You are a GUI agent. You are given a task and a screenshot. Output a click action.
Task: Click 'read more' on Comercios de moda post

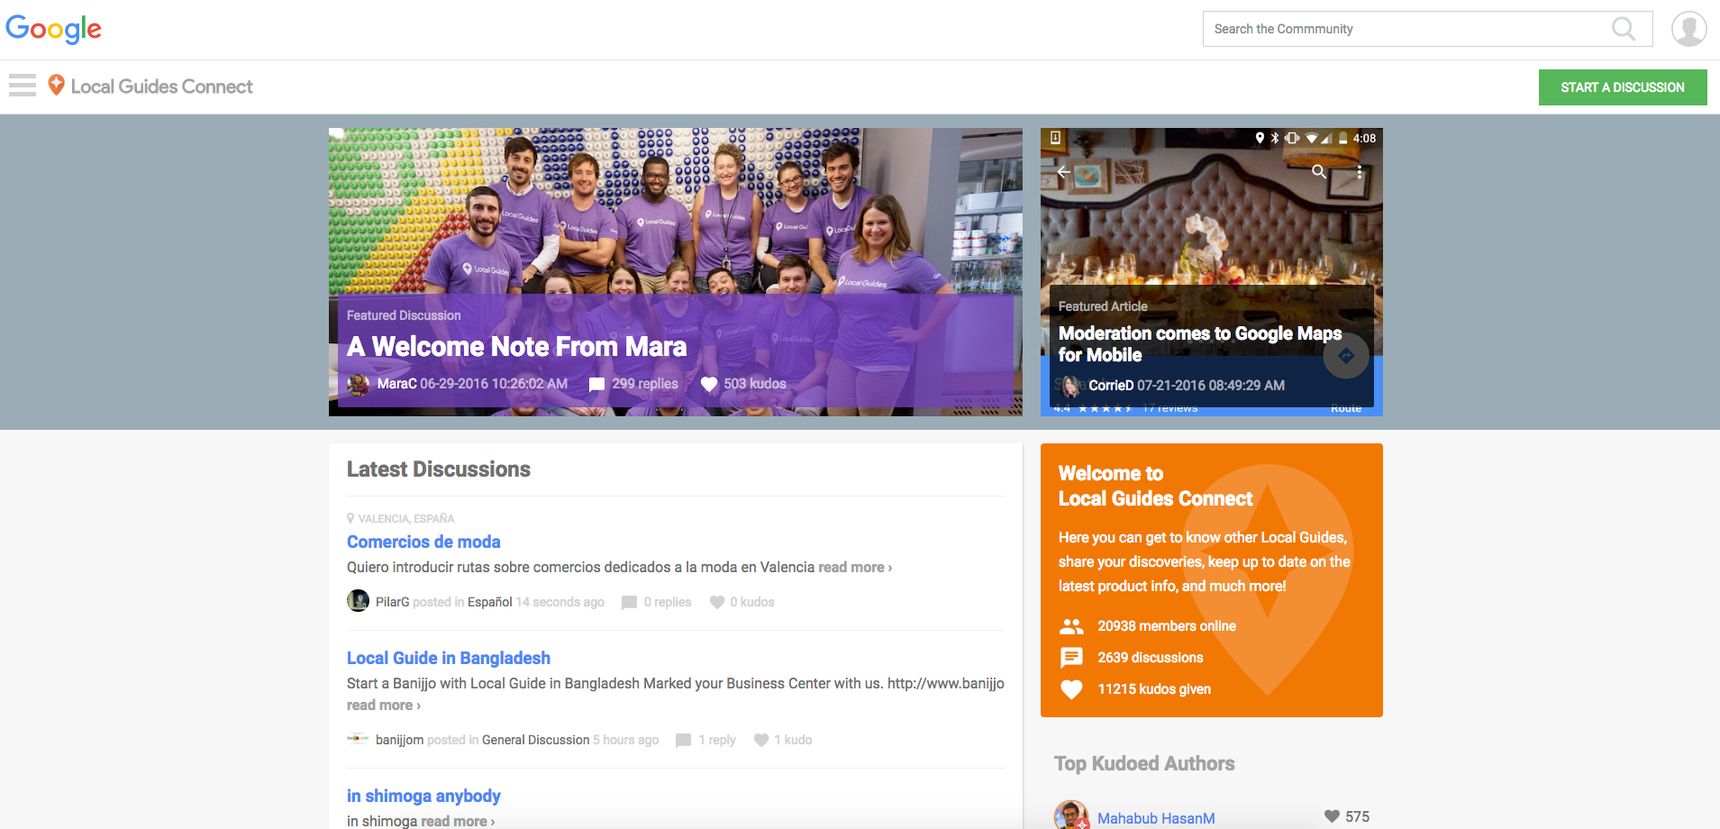(855, 567)
